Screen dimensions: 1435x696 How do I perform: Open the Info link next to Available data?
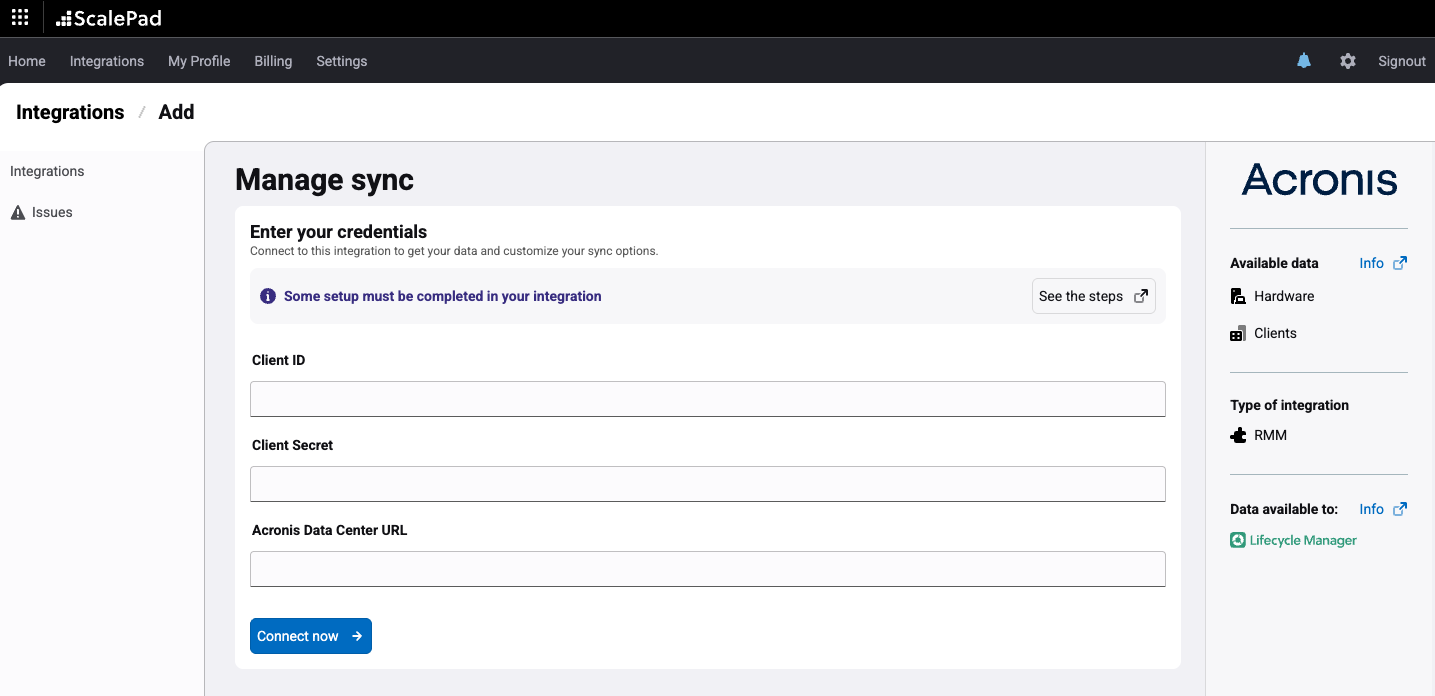coord(1371,263)
